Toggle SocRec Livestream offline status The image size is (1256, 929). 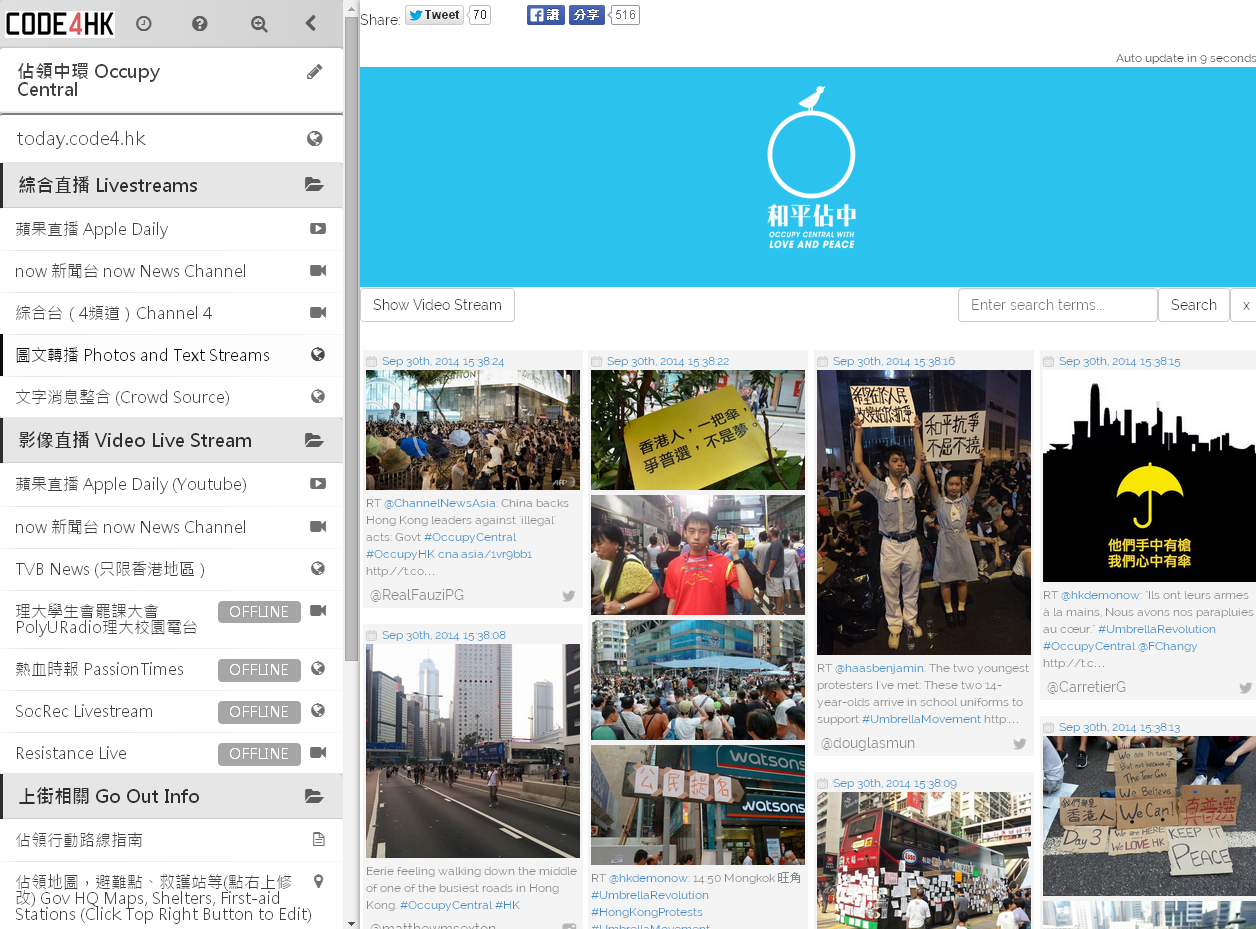click(259, 711)
